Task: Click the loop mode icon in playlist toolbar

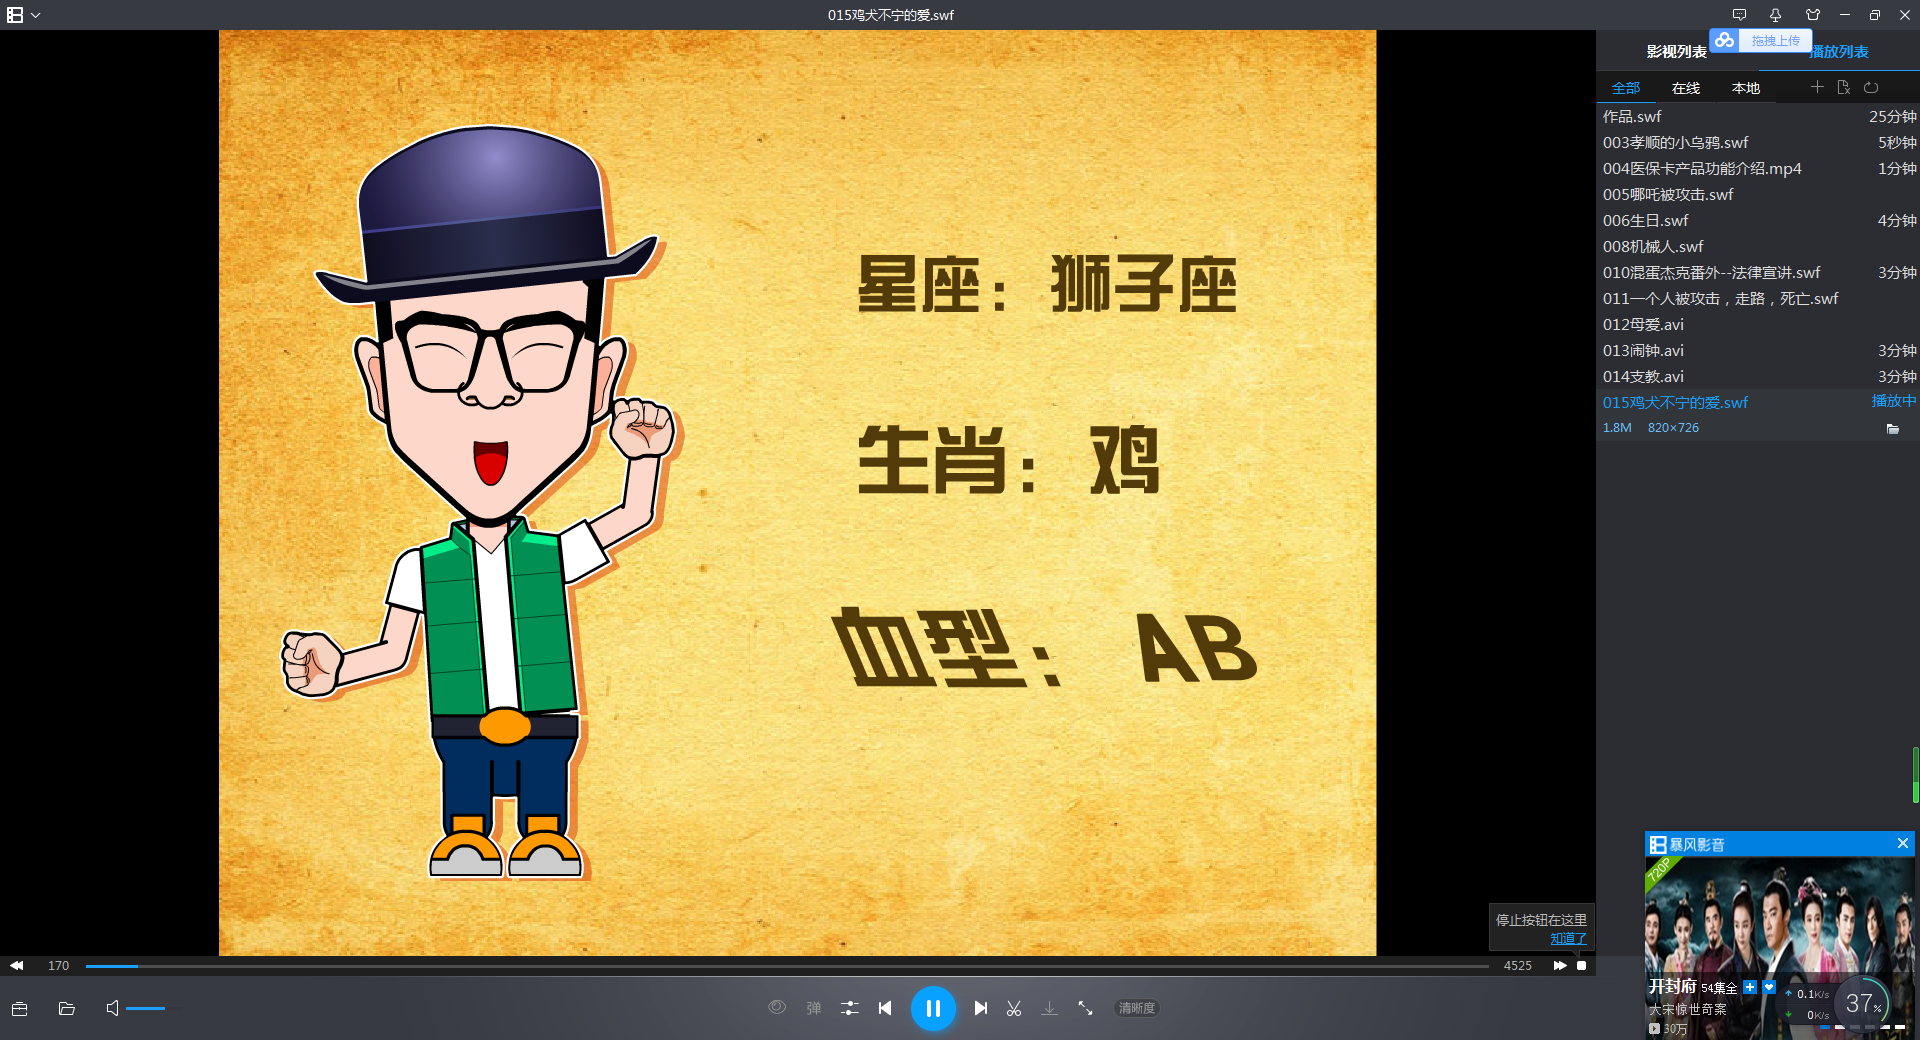Action: click(x=1871, y=87)
